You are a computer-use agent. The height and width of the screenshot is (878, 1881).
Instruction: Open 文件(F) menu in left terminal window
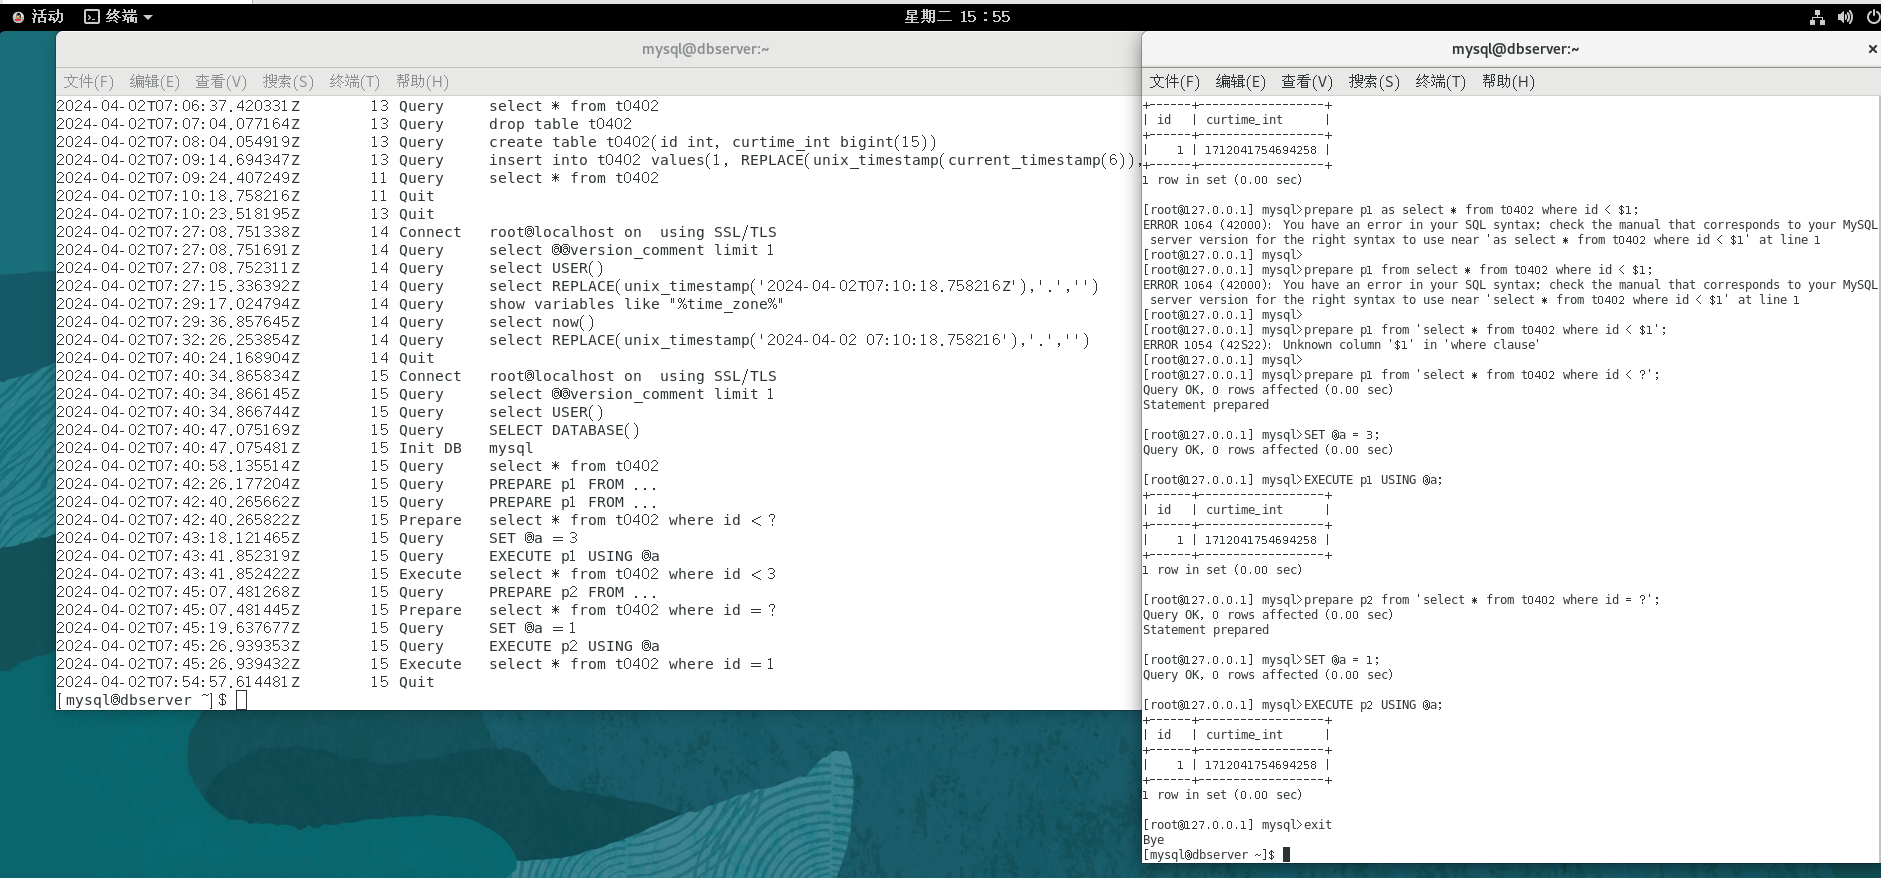click(x=89, y=82)
